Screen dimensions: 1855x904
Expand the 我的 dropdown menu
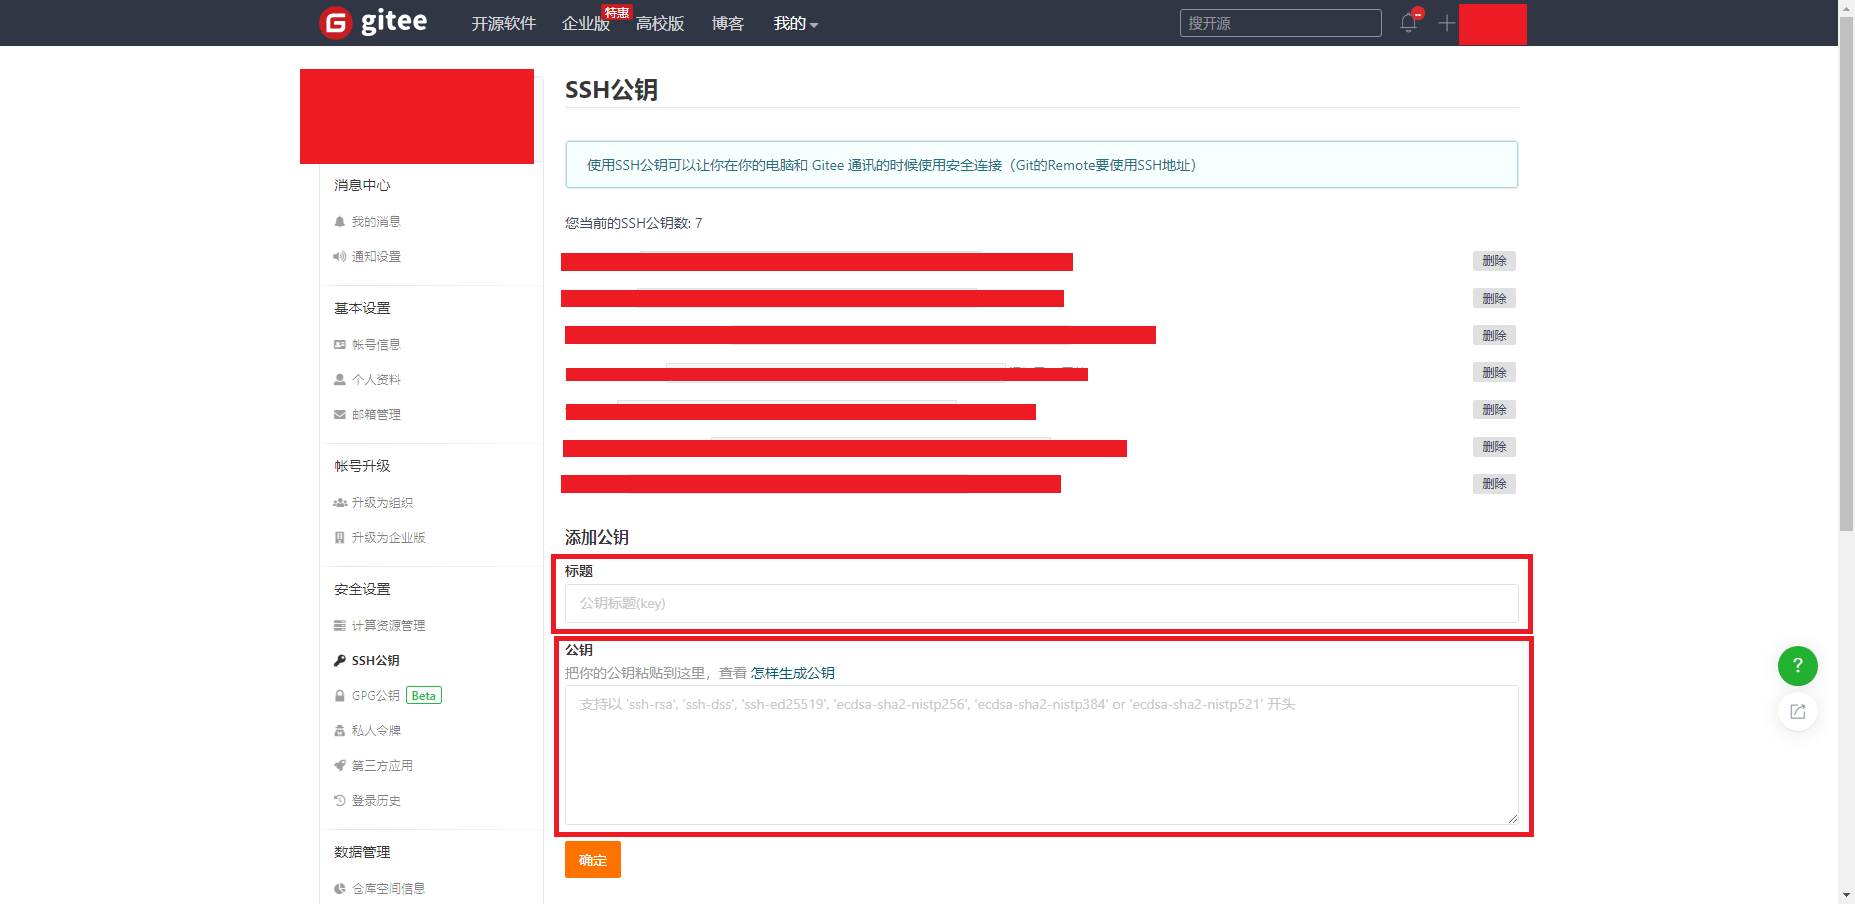coord(795,23)
